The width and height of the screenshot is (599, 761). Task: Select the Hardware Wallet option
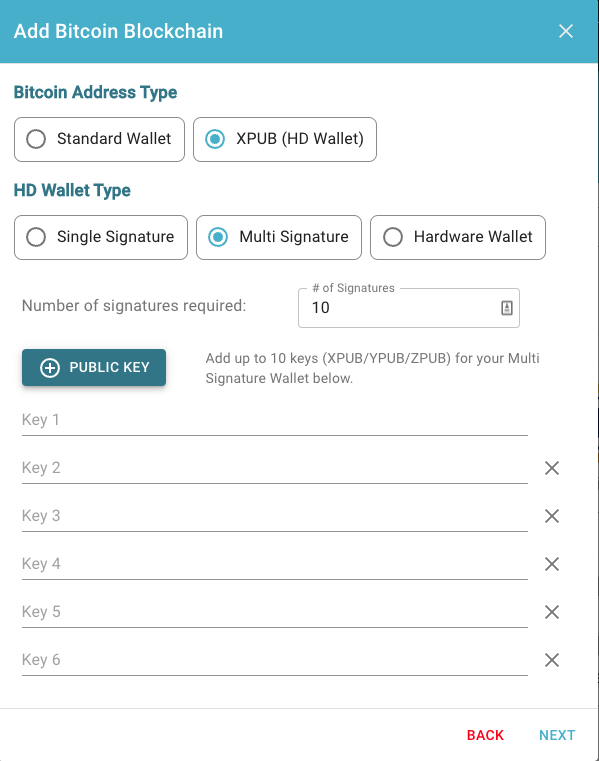tap(458, 237)
